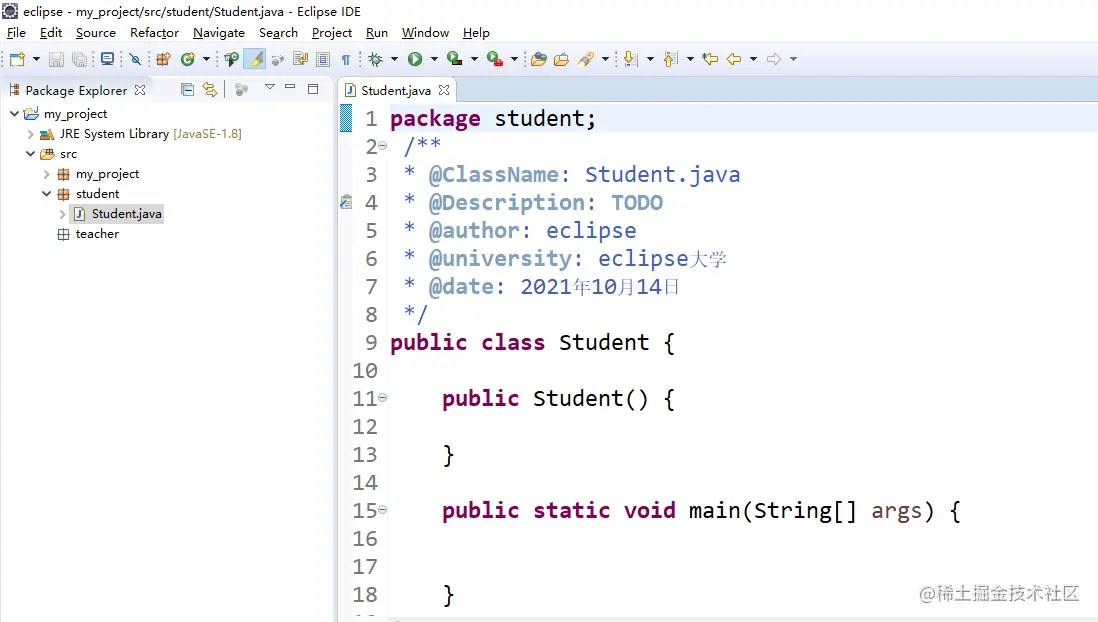The width and height of the screenshot is (1098, 622).
Task: Open the New Java Class dropdown arrow
Action: (206, 60)
